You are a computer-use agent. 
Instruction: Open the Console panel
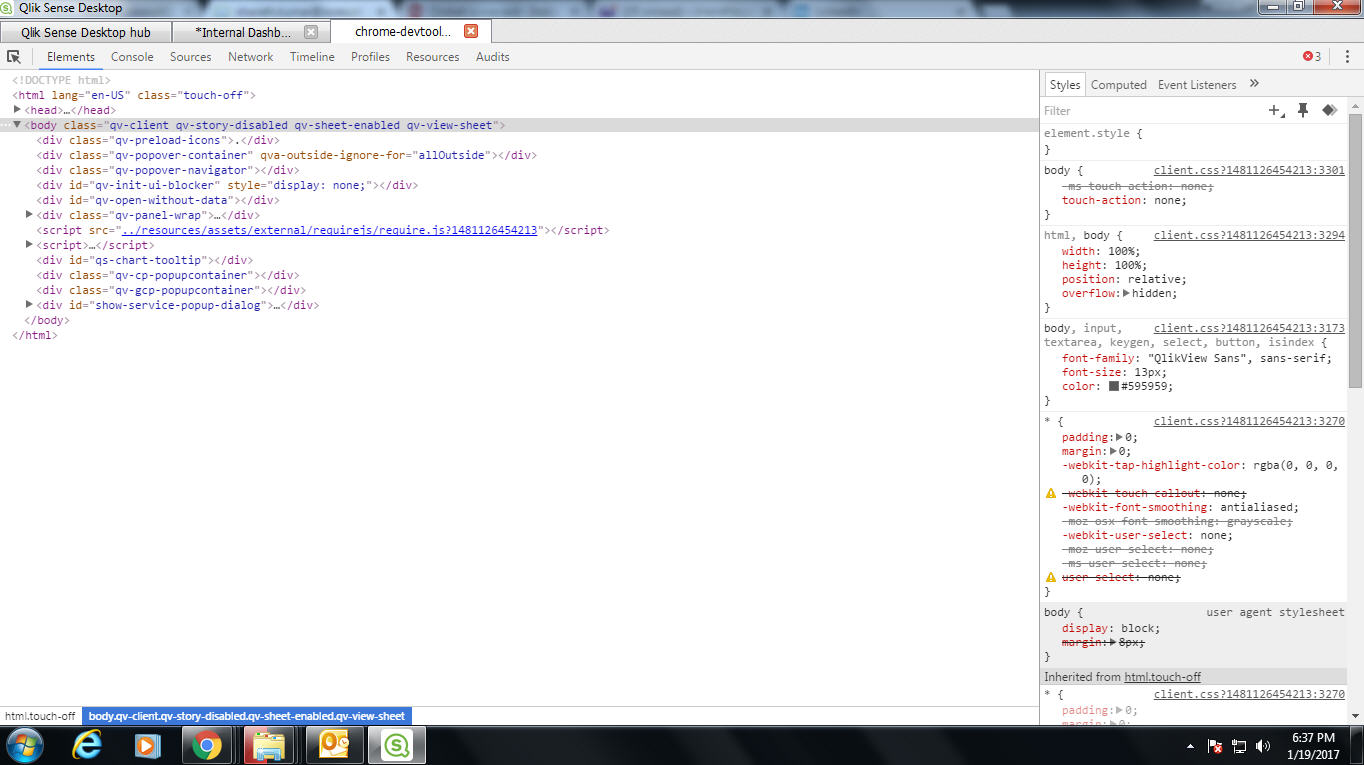pyautogui.click(x=132, y=57)
